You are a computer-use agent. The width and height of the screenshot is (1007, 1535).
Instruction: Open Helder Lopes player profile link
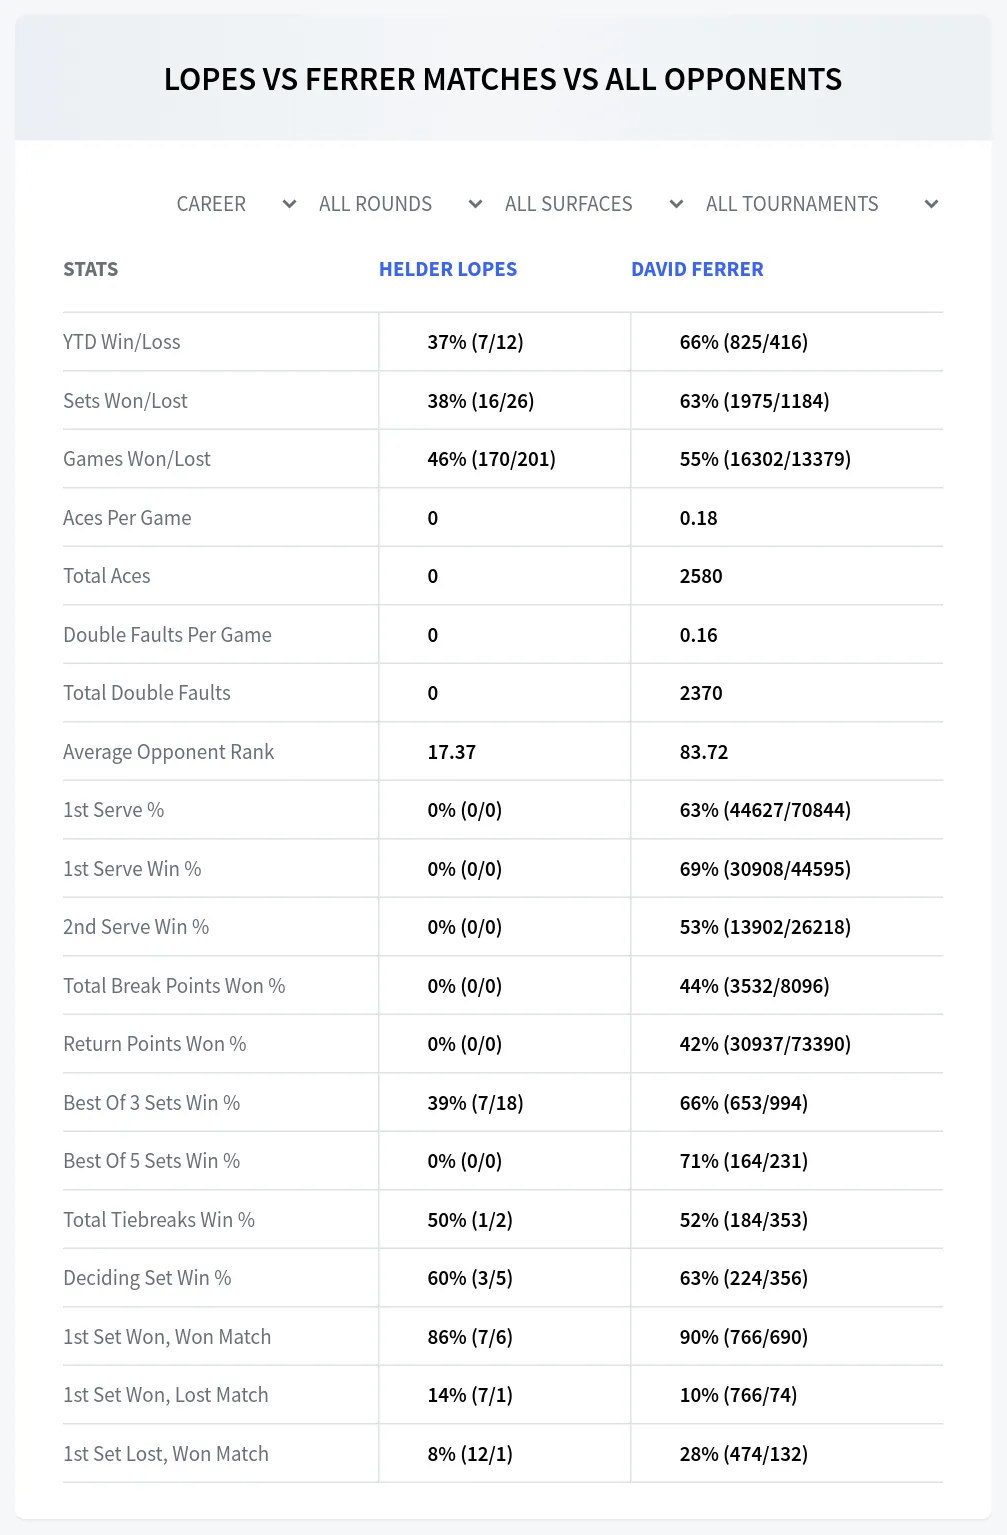coord(448,269)
